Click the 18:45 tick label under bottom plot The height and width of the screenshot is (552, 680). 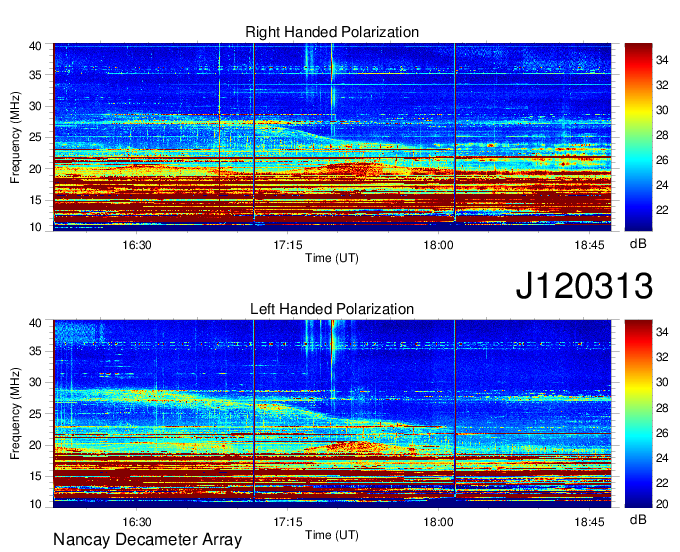[x=589, y=522]
